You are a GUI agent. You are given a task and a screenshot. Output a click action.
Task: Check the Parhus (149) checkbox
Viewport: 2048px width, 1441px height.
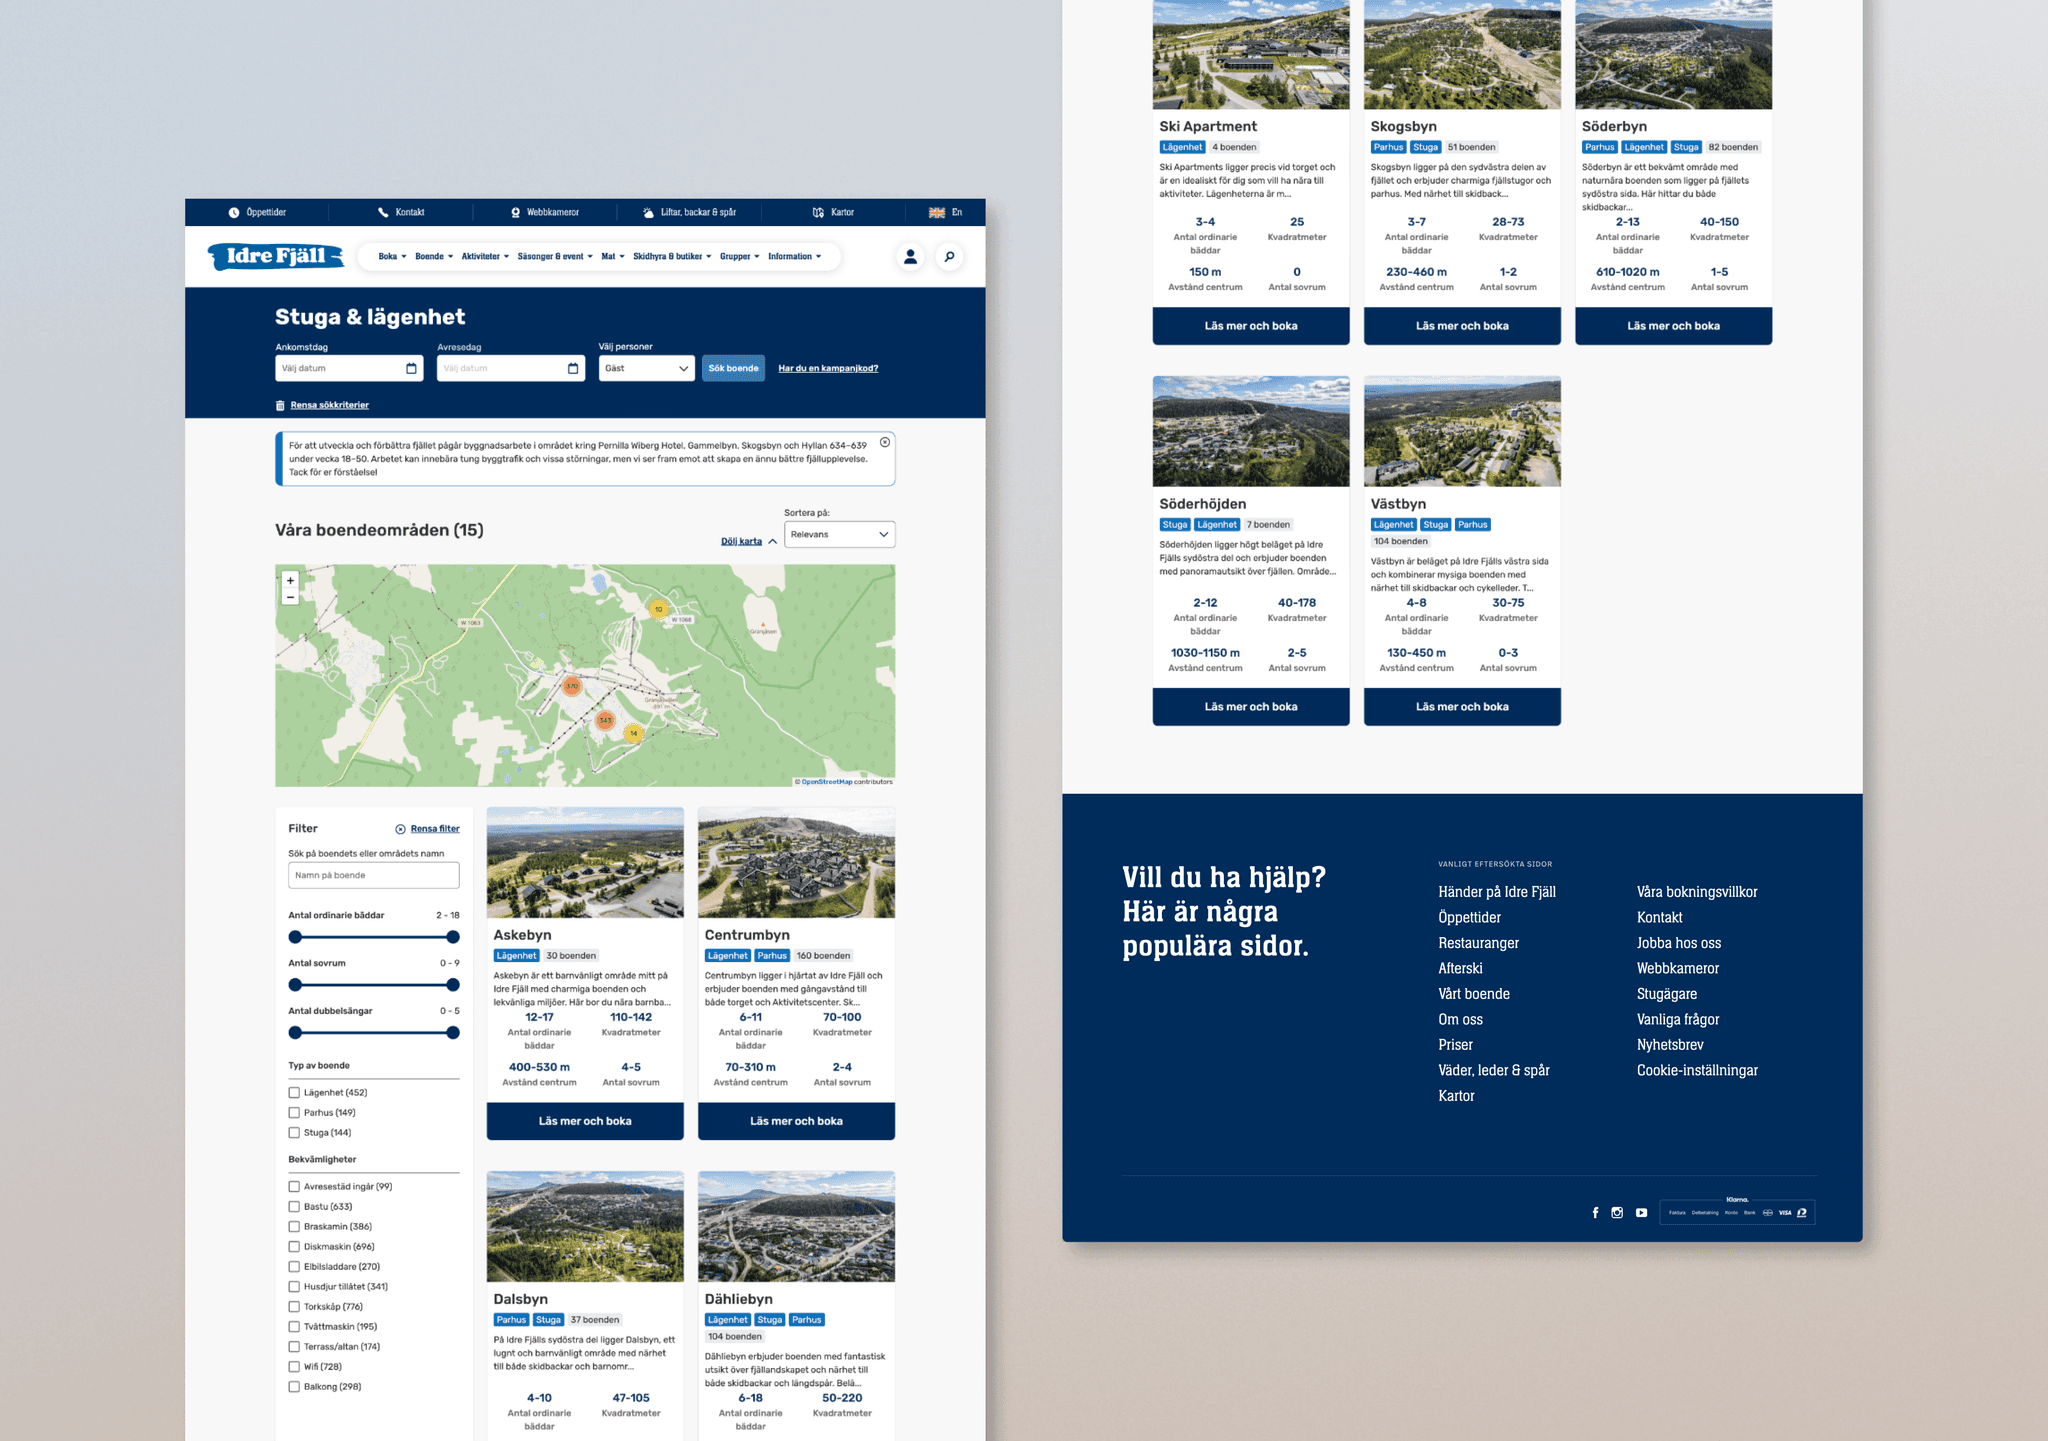pos(294,1113)
